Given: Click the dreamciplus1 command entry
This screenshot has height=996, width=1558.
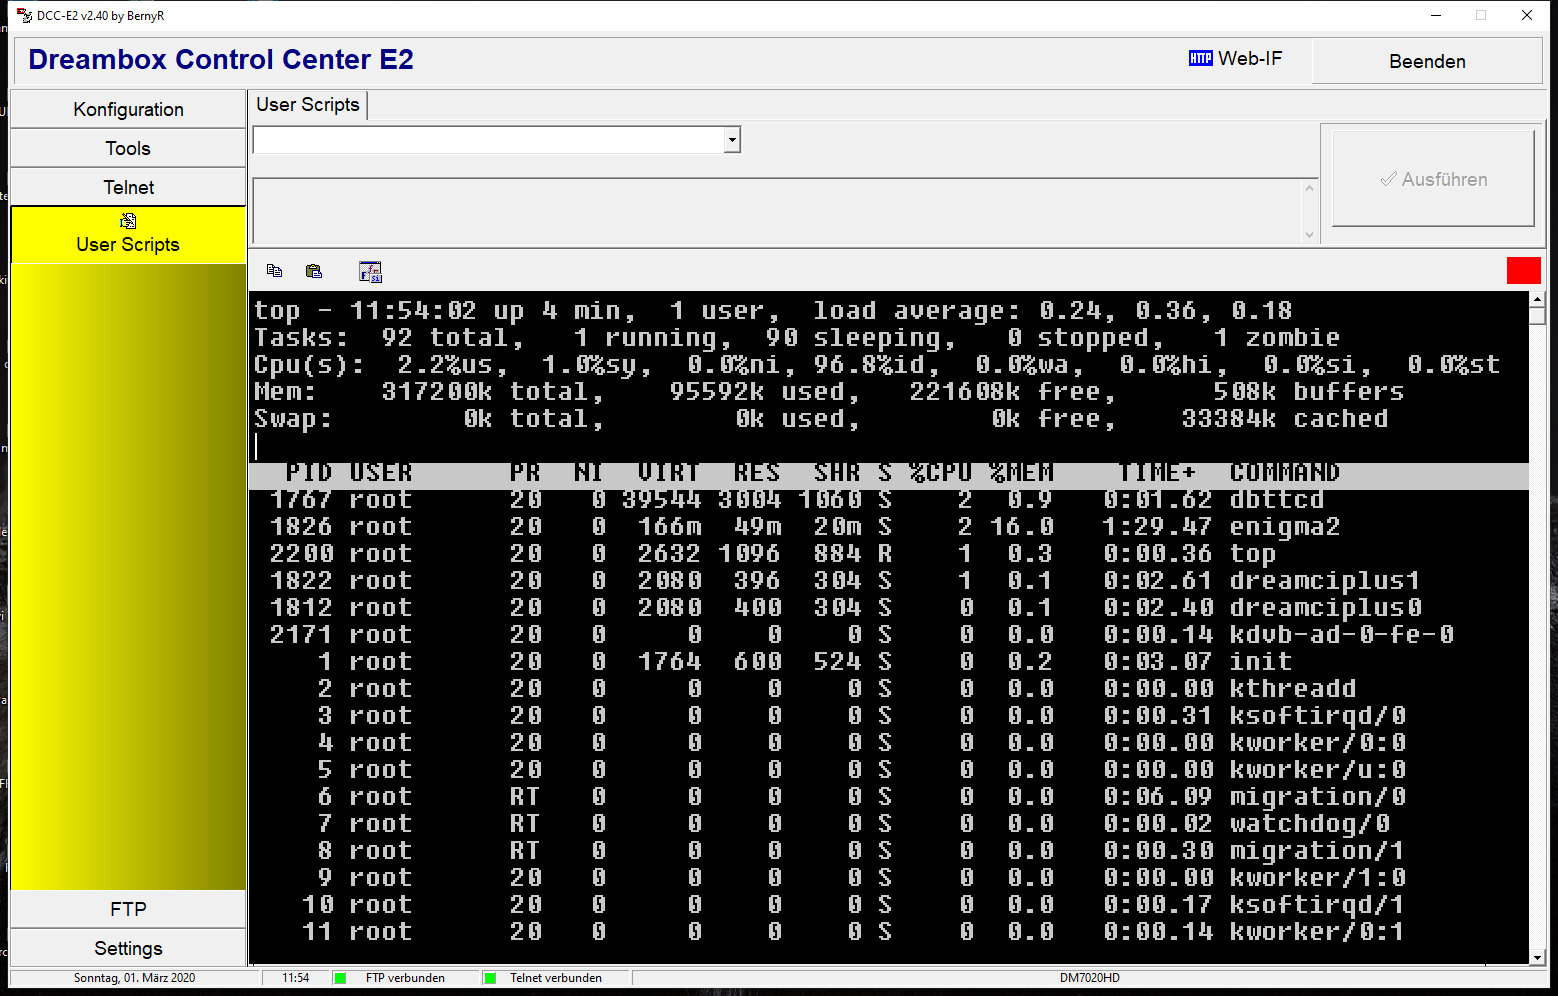Looking at the screenshot, I should click(1325, 581).
